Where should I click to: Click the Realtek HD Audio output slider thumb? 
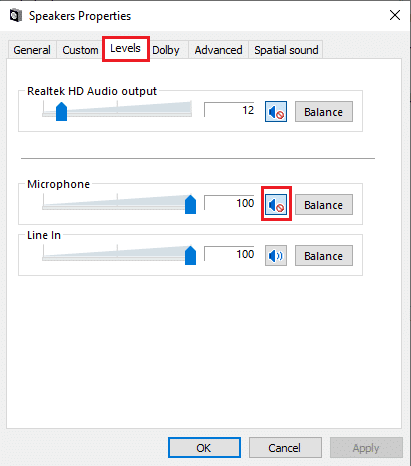pyautogui.click(x=61, y=111)
